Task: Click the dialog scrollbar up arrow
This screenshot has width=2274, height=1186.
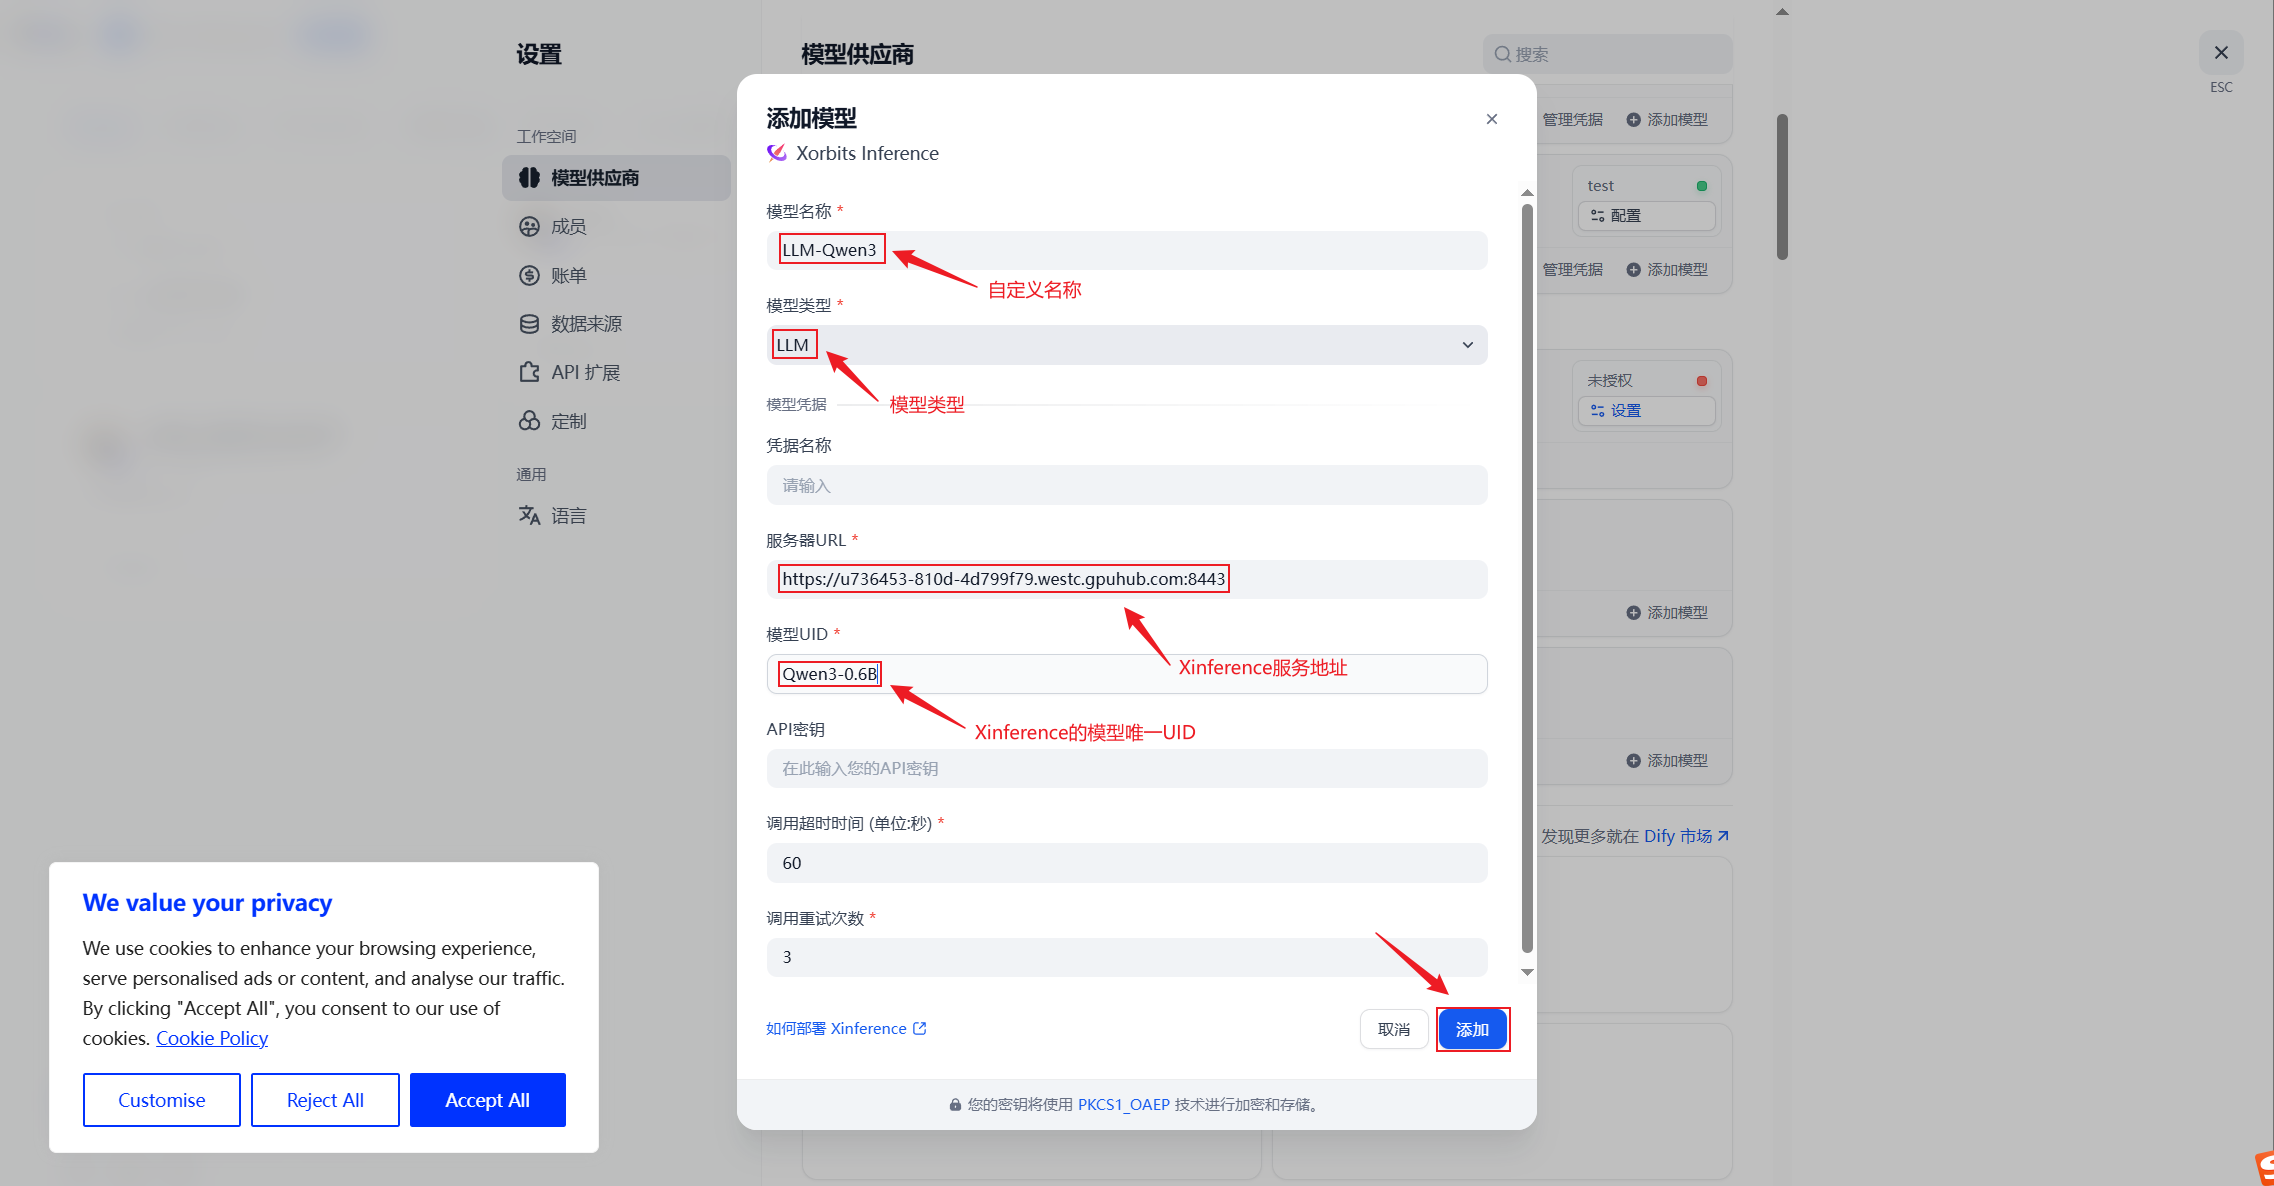Action: pos(1527,192)
